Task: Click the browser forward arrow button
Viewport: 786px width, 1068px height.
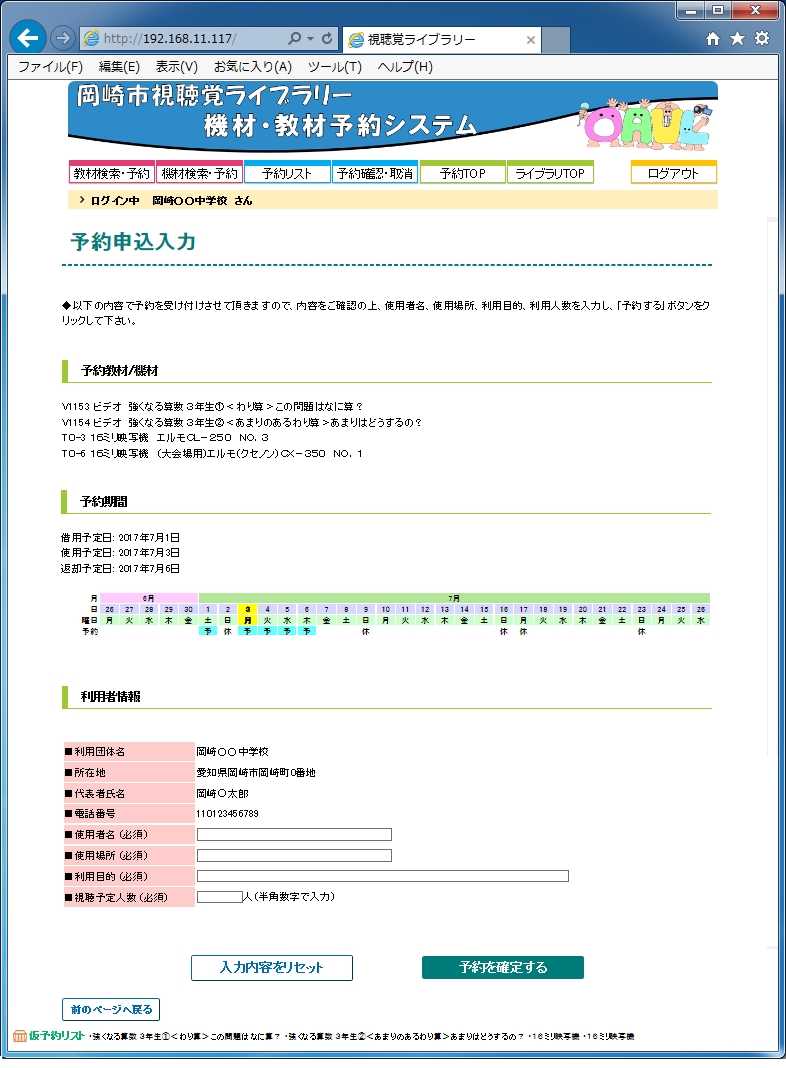Action: (62, 38)
